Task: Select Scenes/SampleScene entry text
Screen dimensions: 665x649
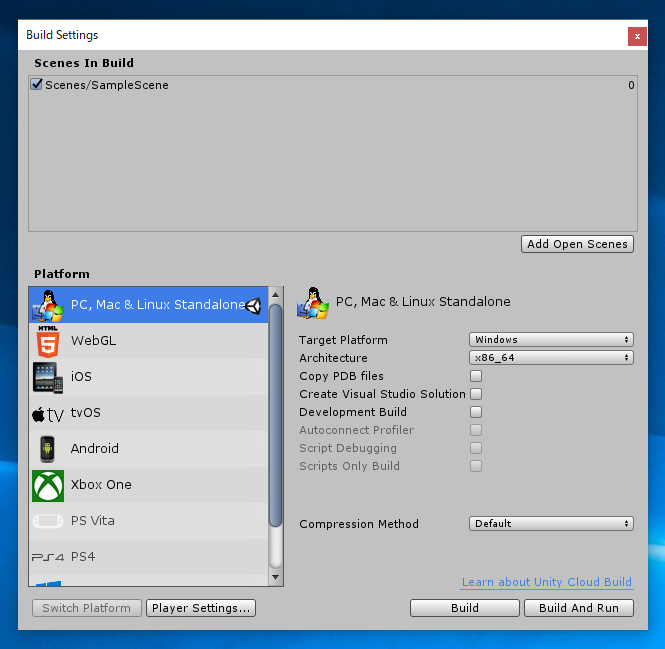Action: [107, 85]
